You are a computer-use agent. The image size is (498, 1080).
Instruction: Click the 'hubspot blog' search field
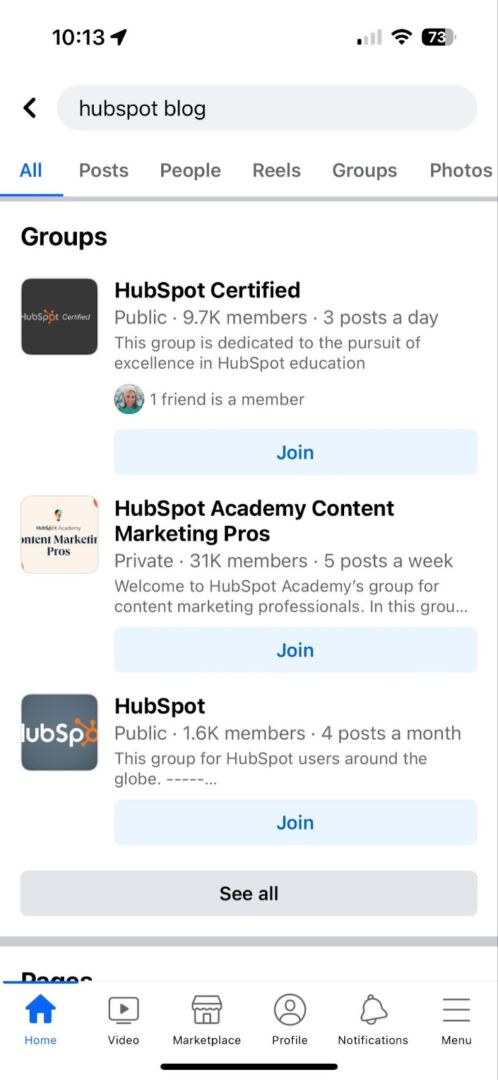[267, 108]
